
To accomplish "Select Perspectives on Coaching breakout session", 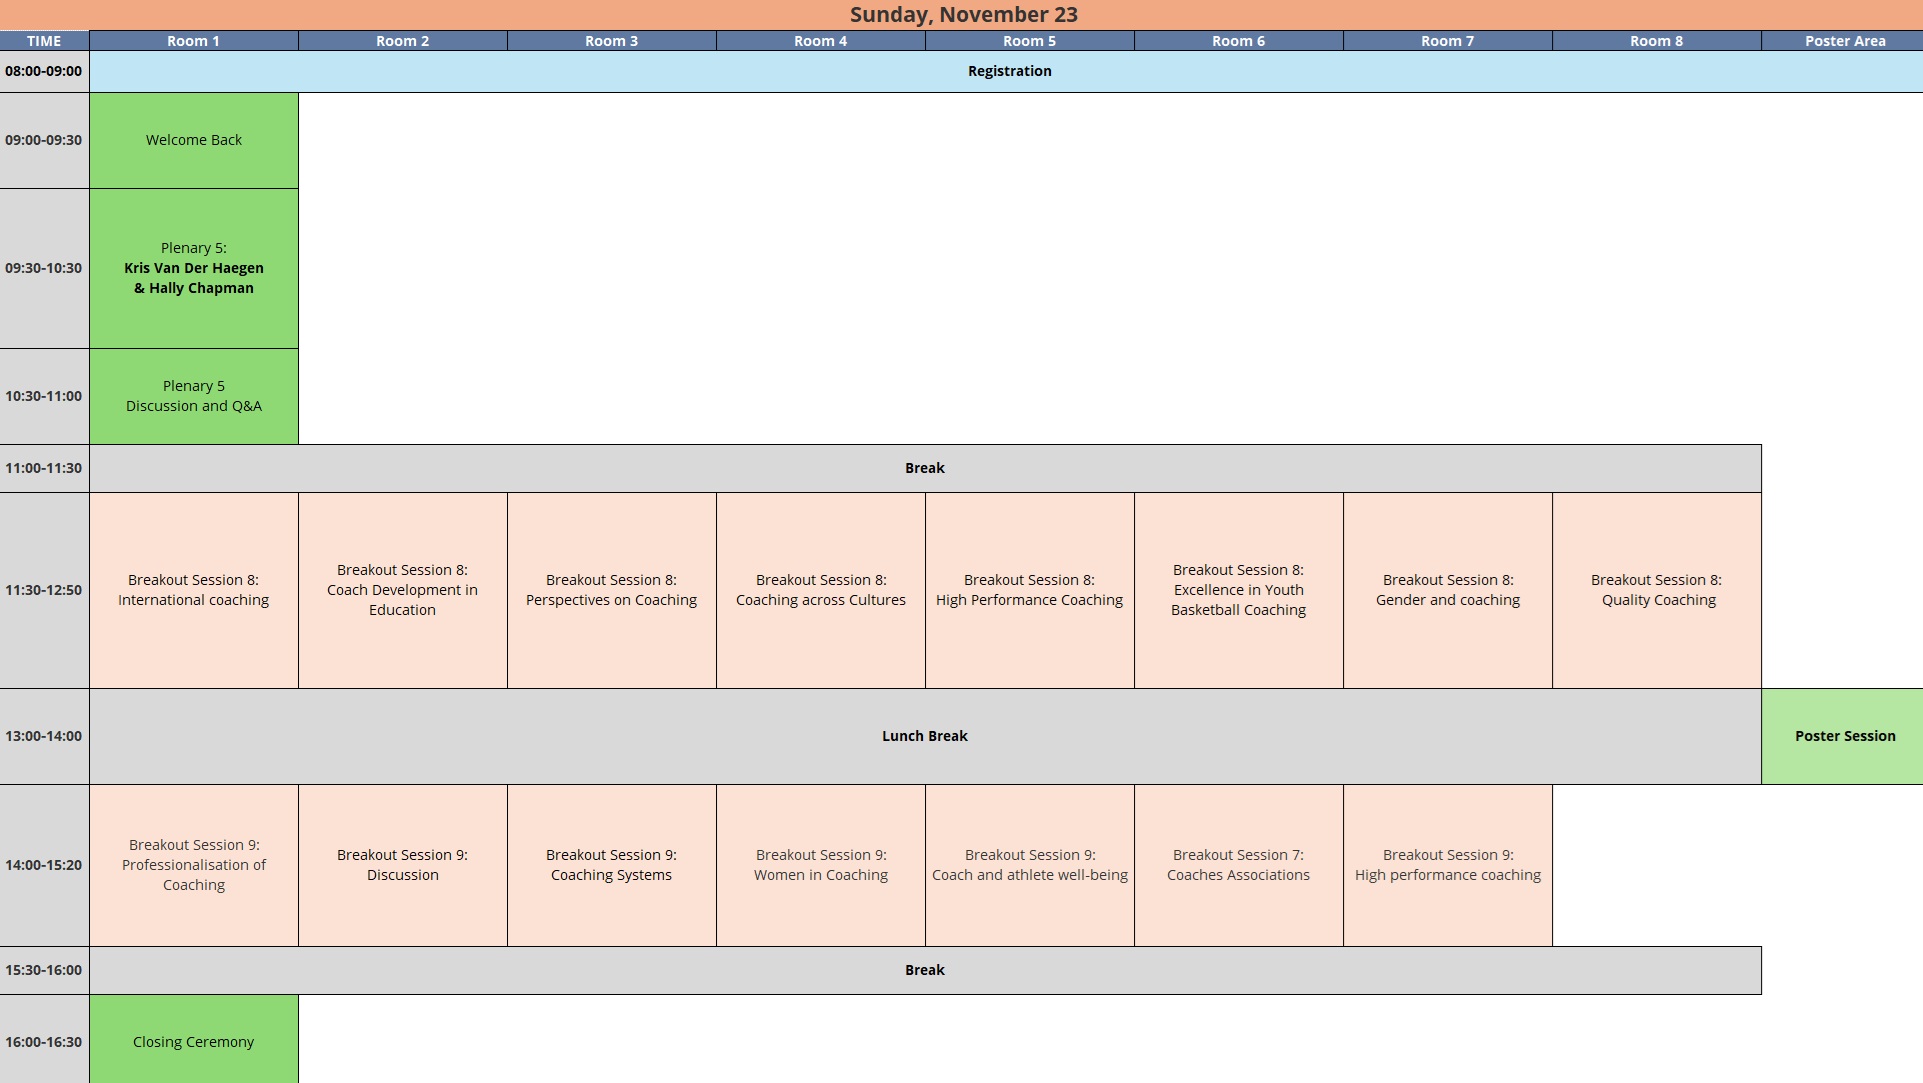I will [x=611, y=590].
